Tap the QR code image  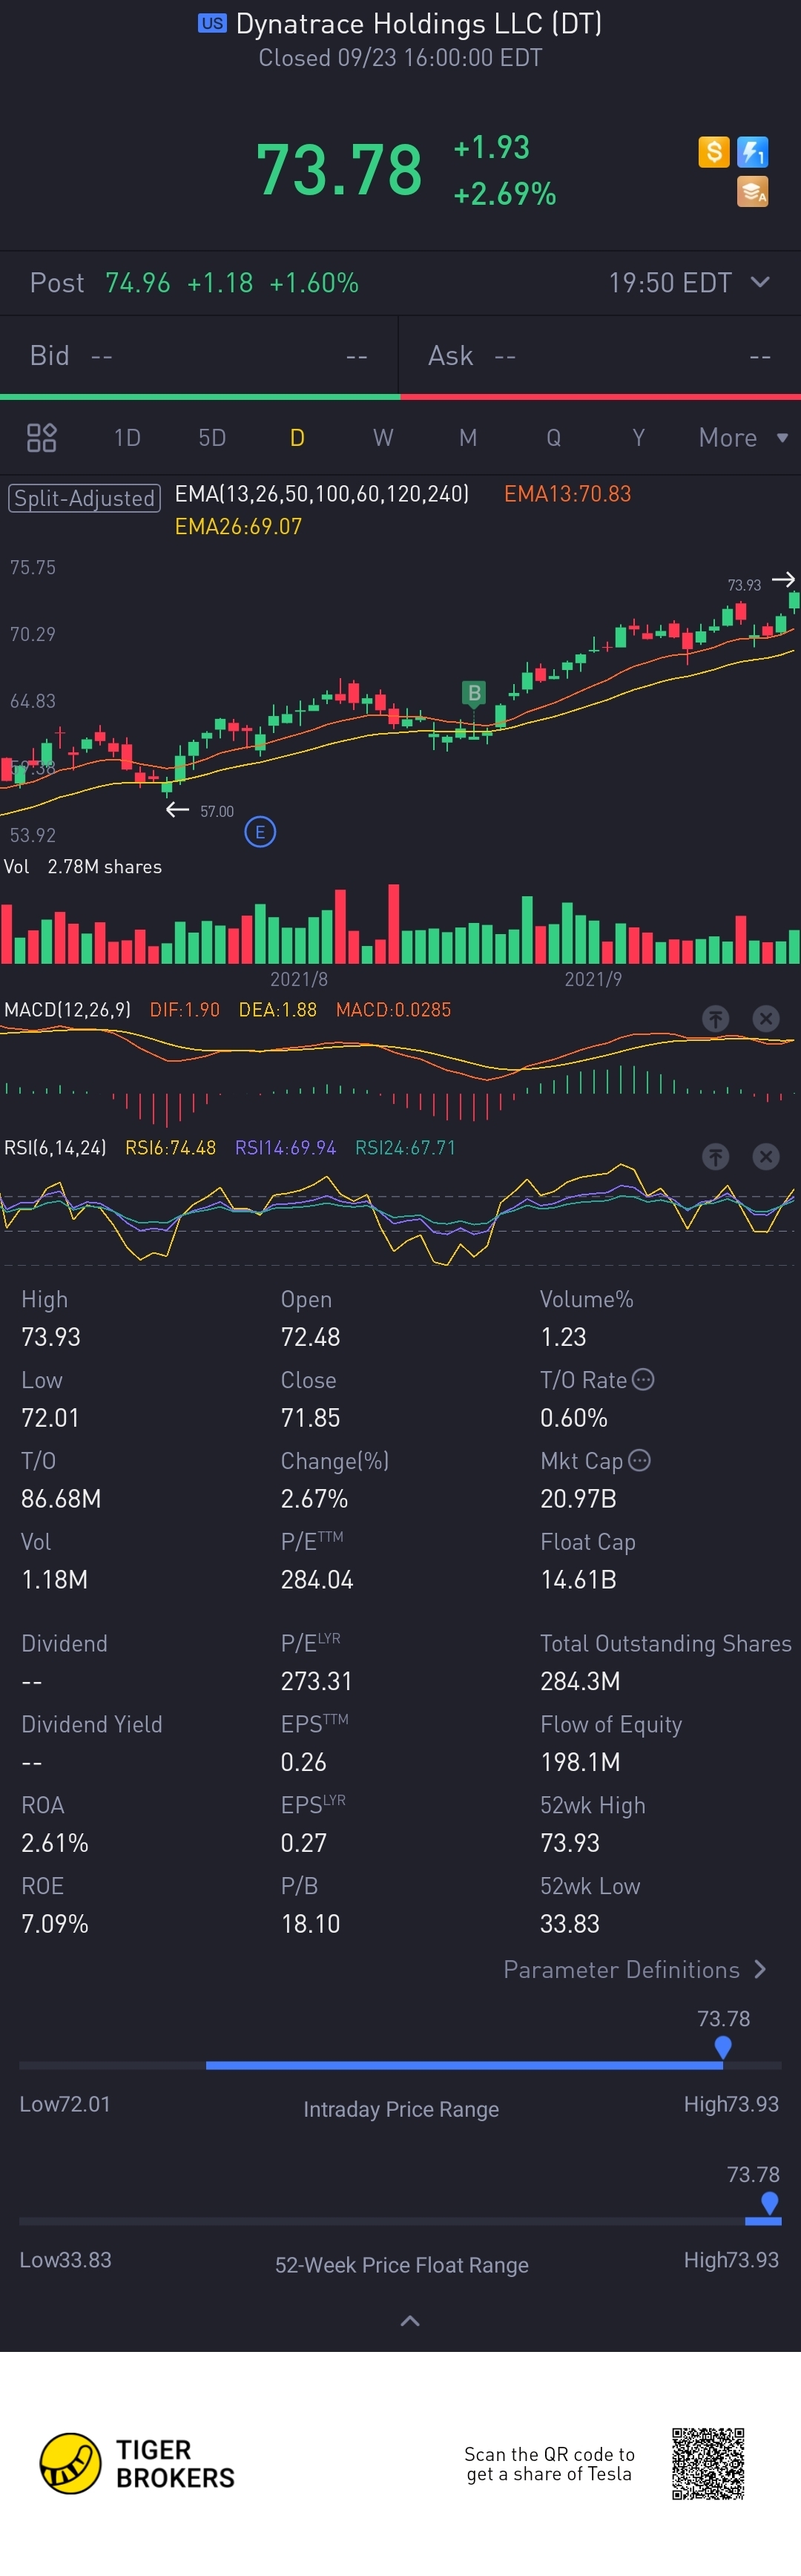click(x=708, y=2463)
